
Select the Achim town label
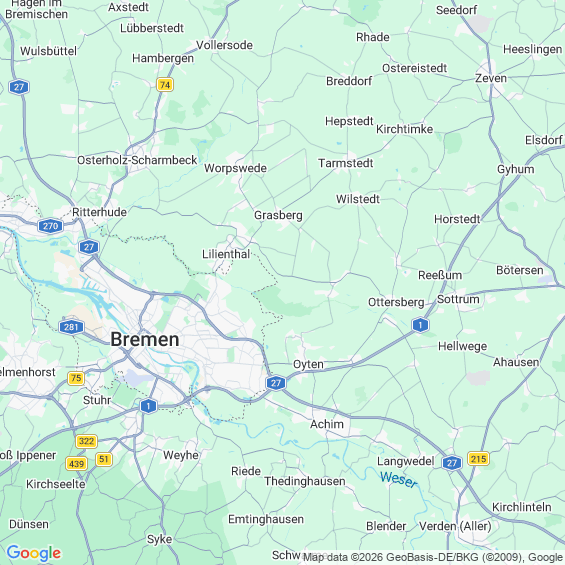tap(327, 424)
